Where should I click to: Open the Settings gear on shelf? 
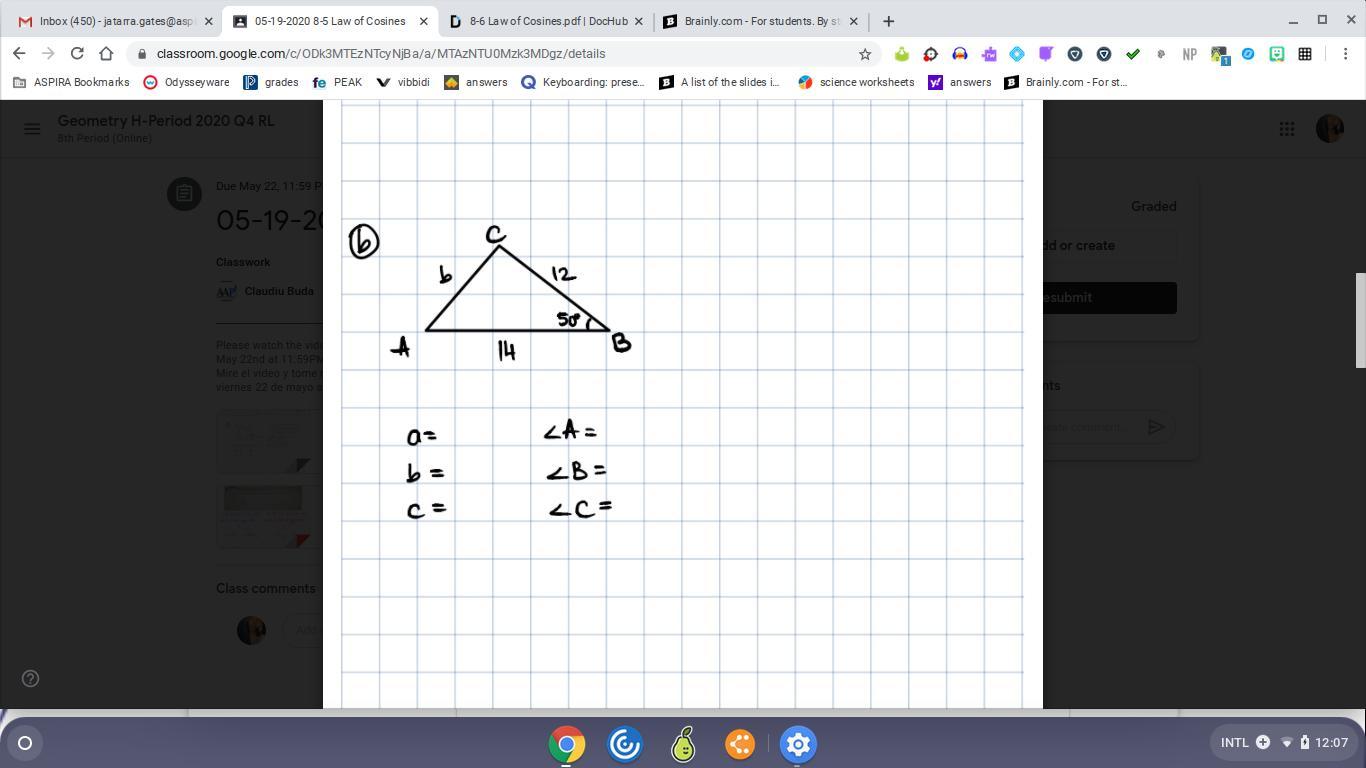pyautogui.click(x=798, y=744)
